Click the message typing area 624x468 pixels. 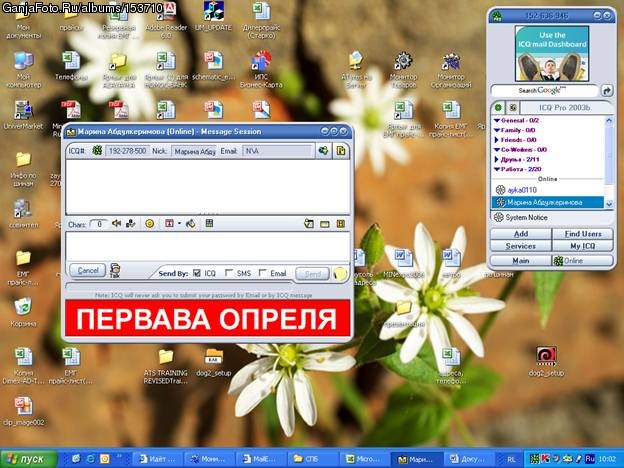(x=208, y=247)
